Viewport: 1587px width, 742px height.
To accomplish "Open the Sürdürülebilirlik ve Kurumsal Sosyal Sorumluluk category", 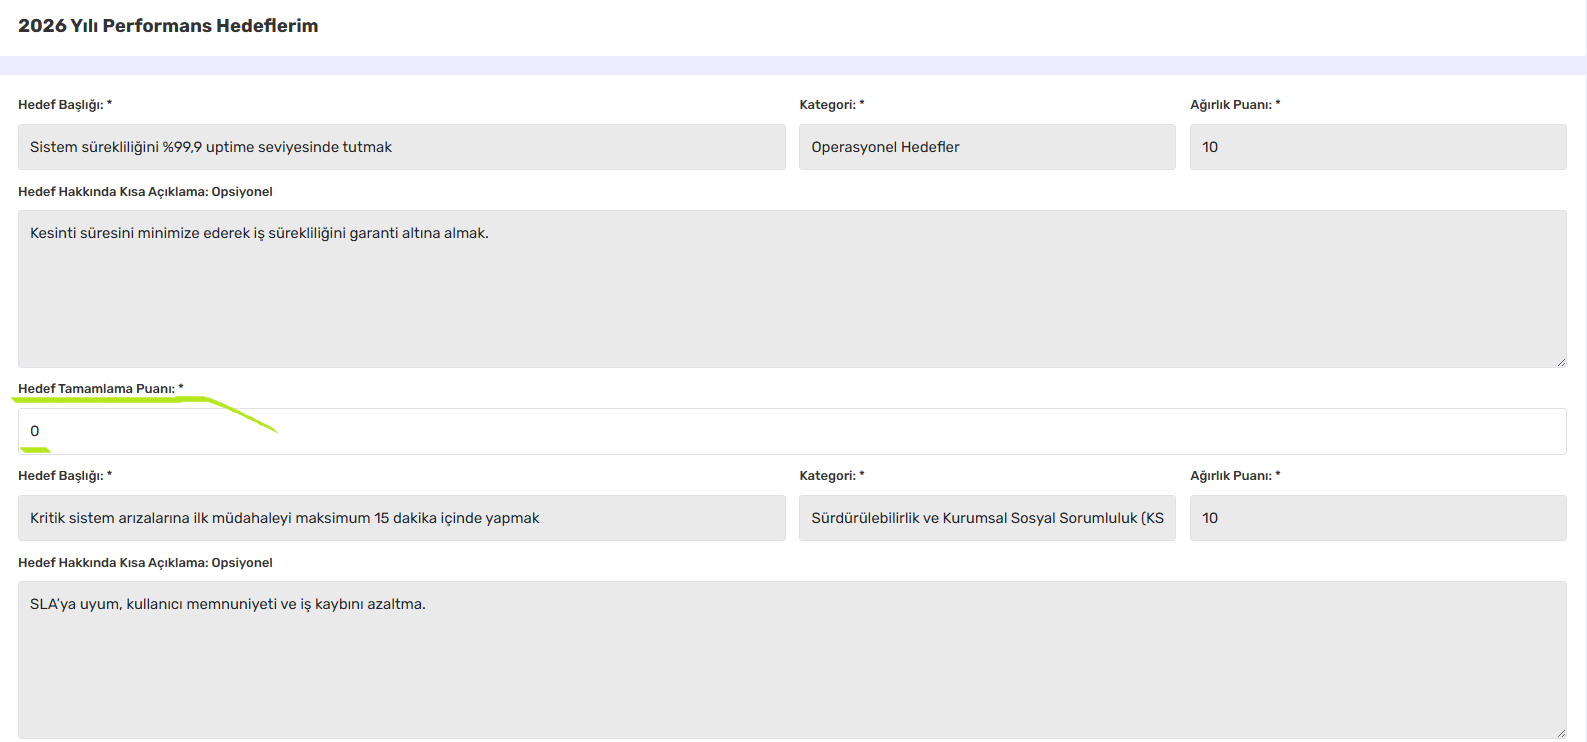I will pos(986,518).
